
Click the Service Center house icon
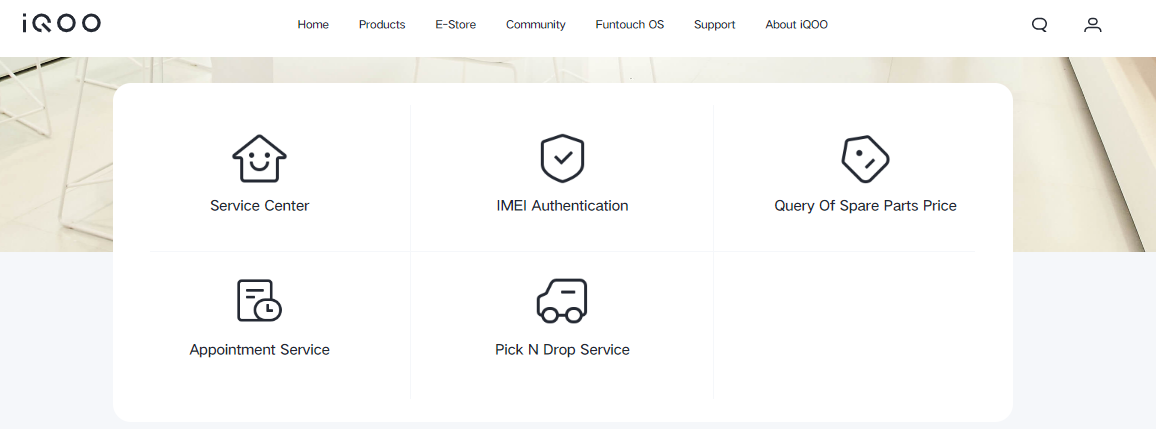point(259,158)
